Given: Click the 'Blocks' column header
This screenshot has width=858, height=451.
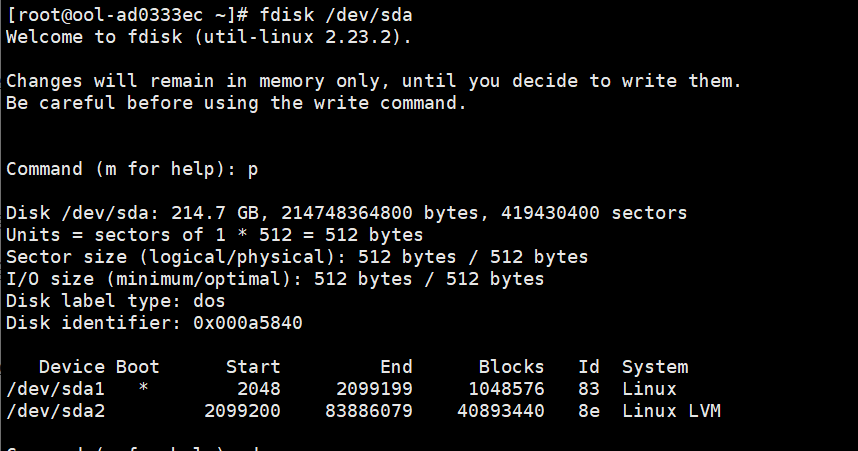Looking at the screenshot, I should 511,367.
